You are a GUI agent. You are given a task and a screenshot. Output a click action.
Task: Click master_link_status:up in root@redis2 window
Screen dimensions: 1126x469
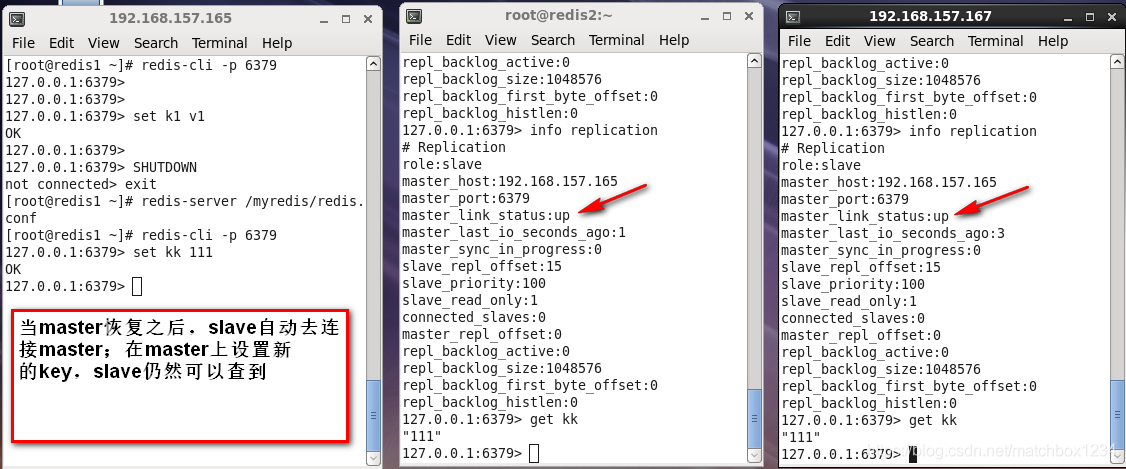click(486, 215)
